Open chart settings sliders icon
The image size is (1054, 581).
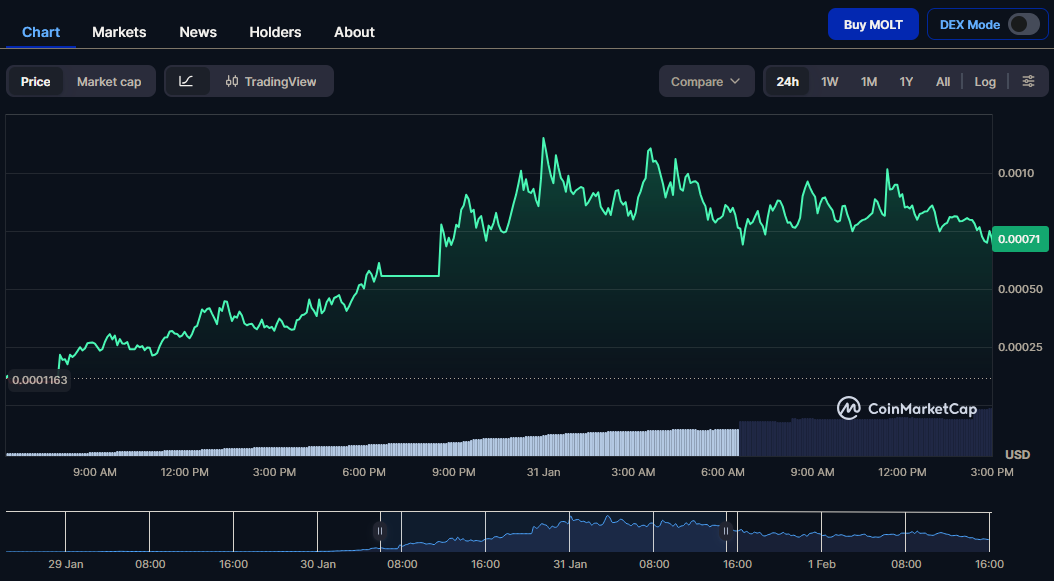(x=1028, y=81)
